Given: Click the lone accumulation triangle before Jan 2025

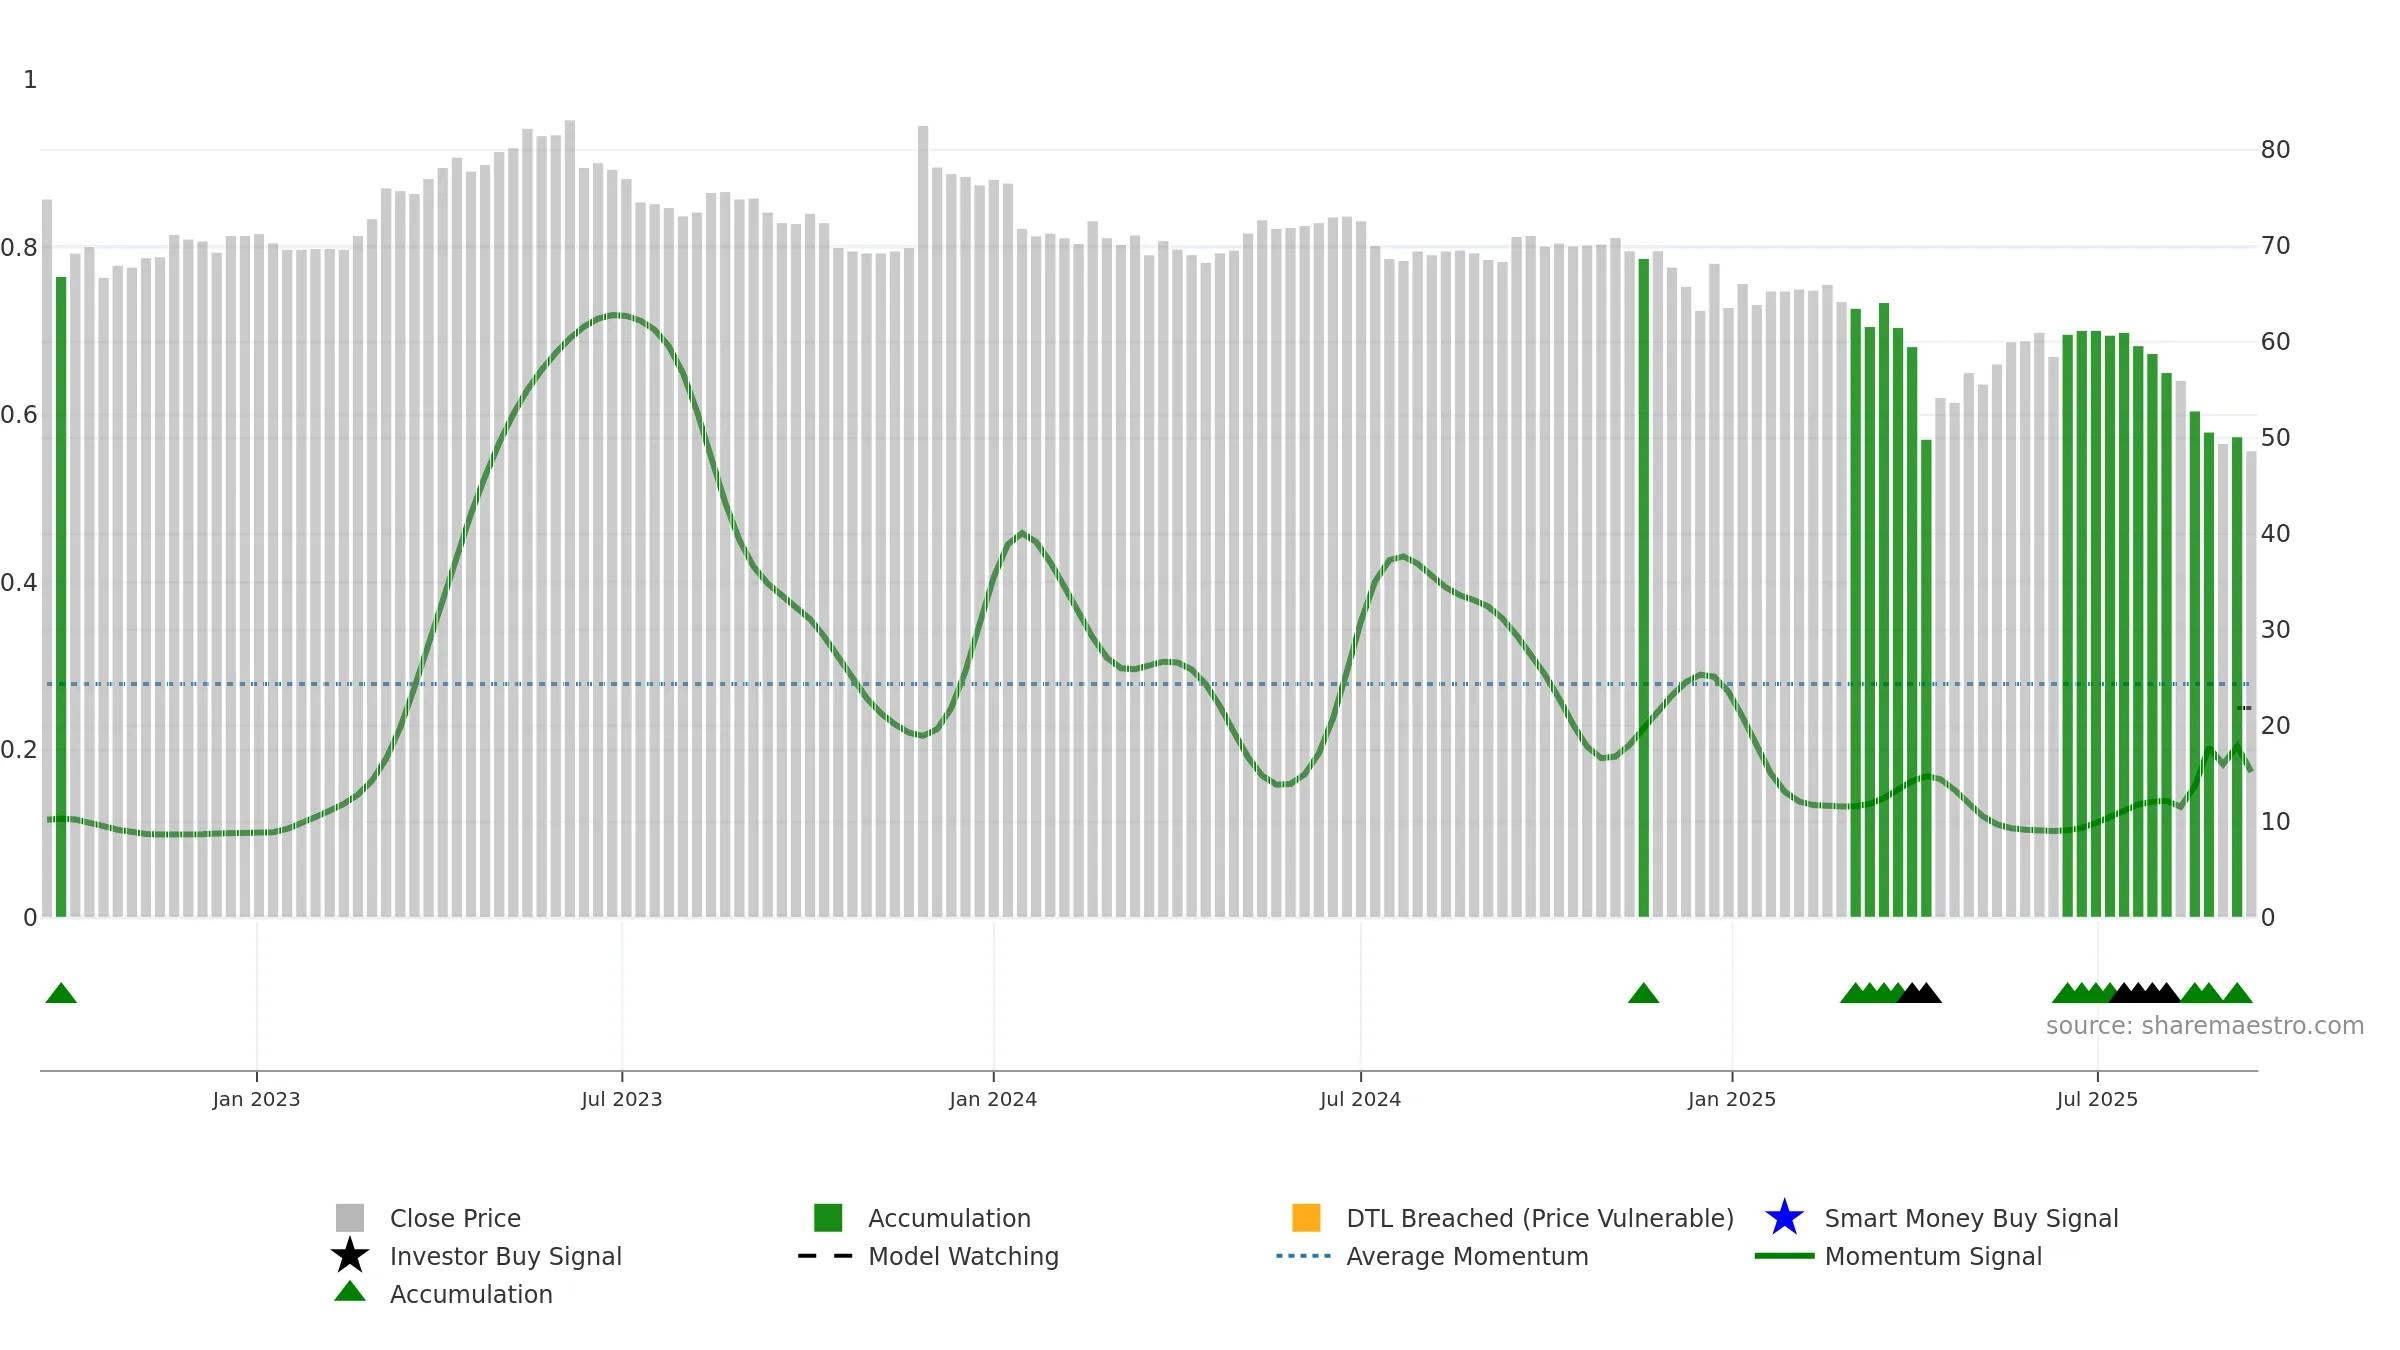Looking at the screenshot, I should click(1643, 993).
